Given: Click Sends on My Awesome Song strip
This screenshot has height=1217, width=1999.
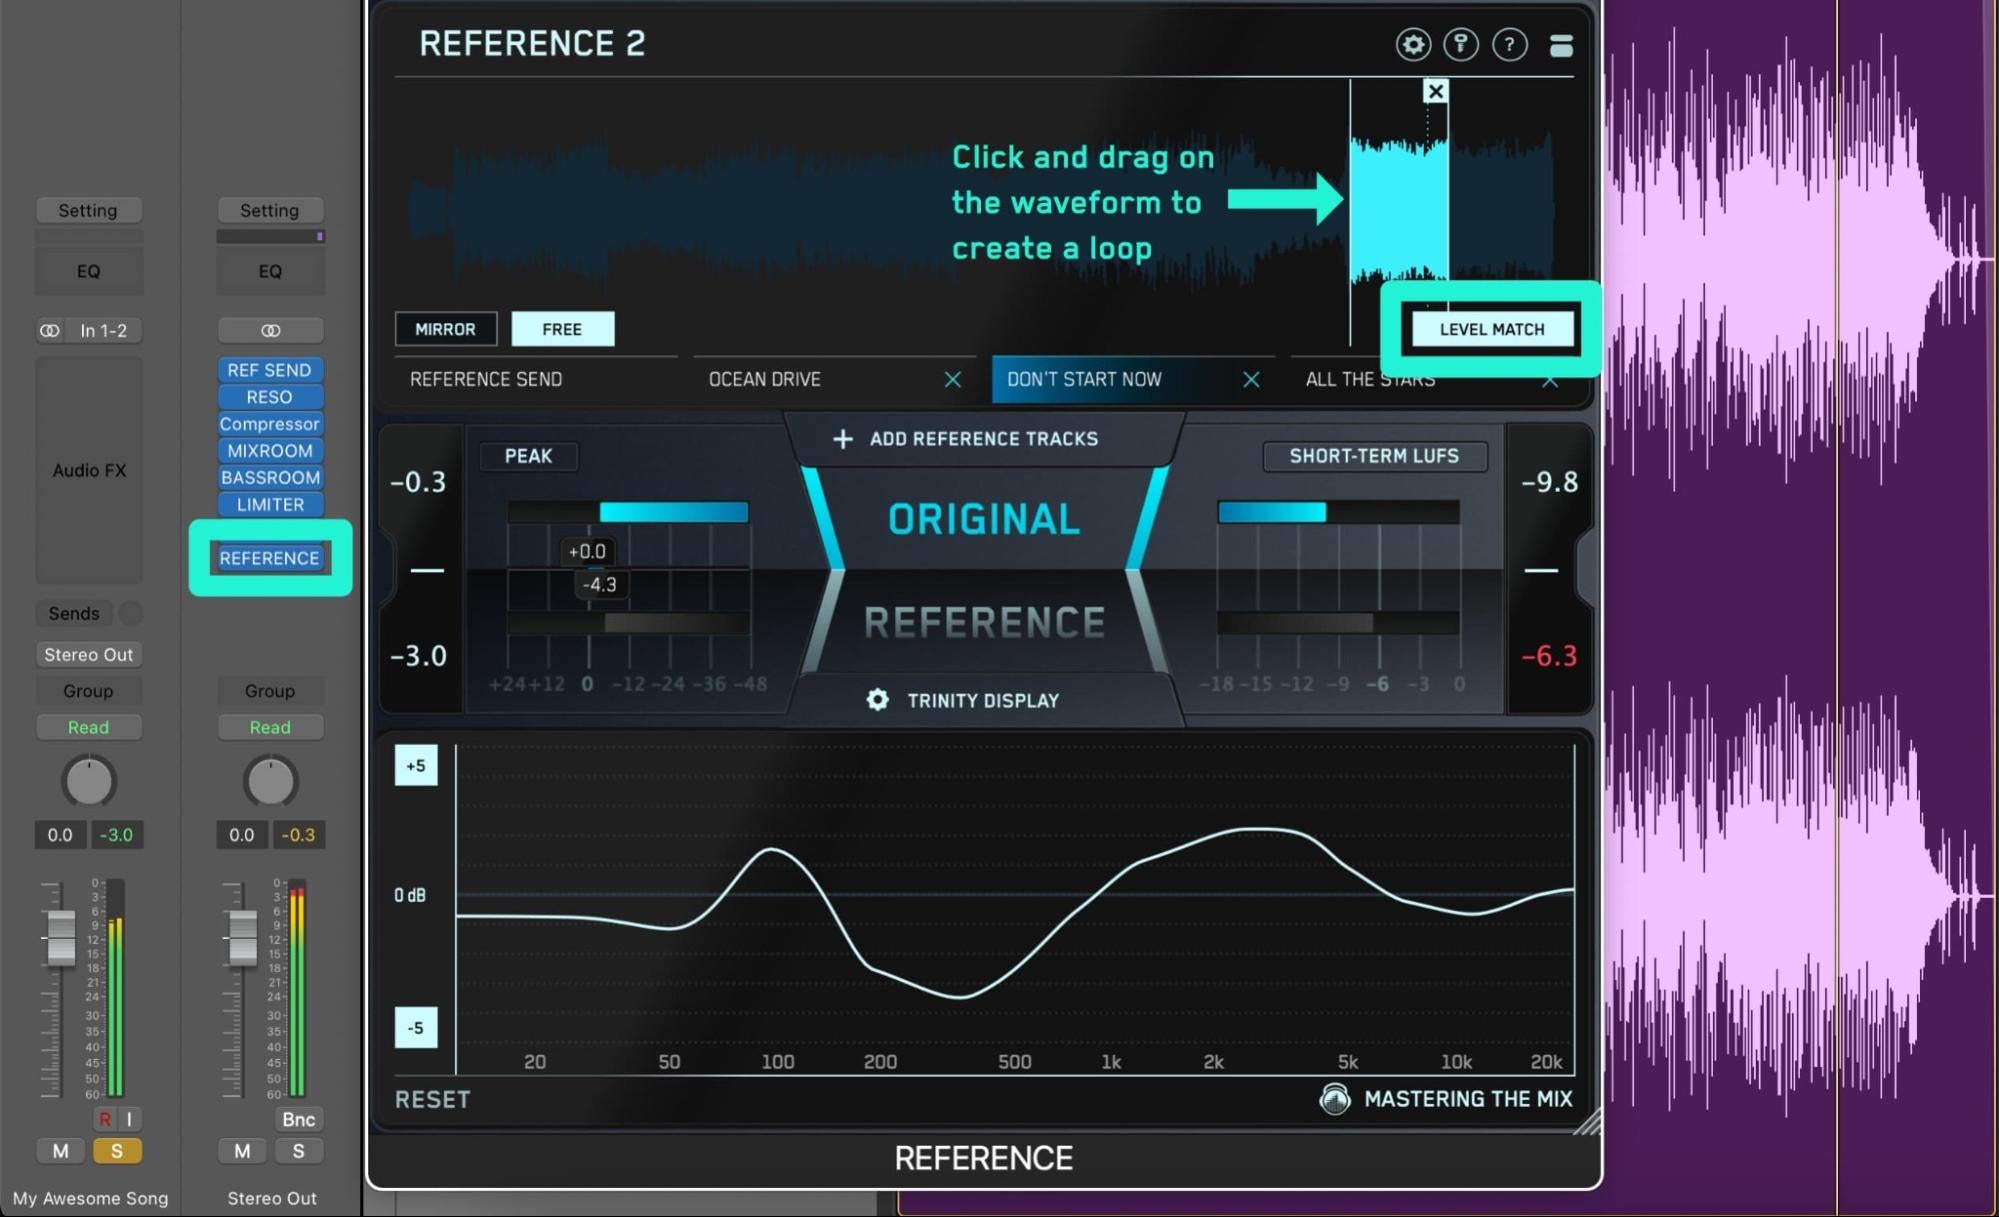Looking at the screenshot, I should pyautogui.click(x=74, y=613).
